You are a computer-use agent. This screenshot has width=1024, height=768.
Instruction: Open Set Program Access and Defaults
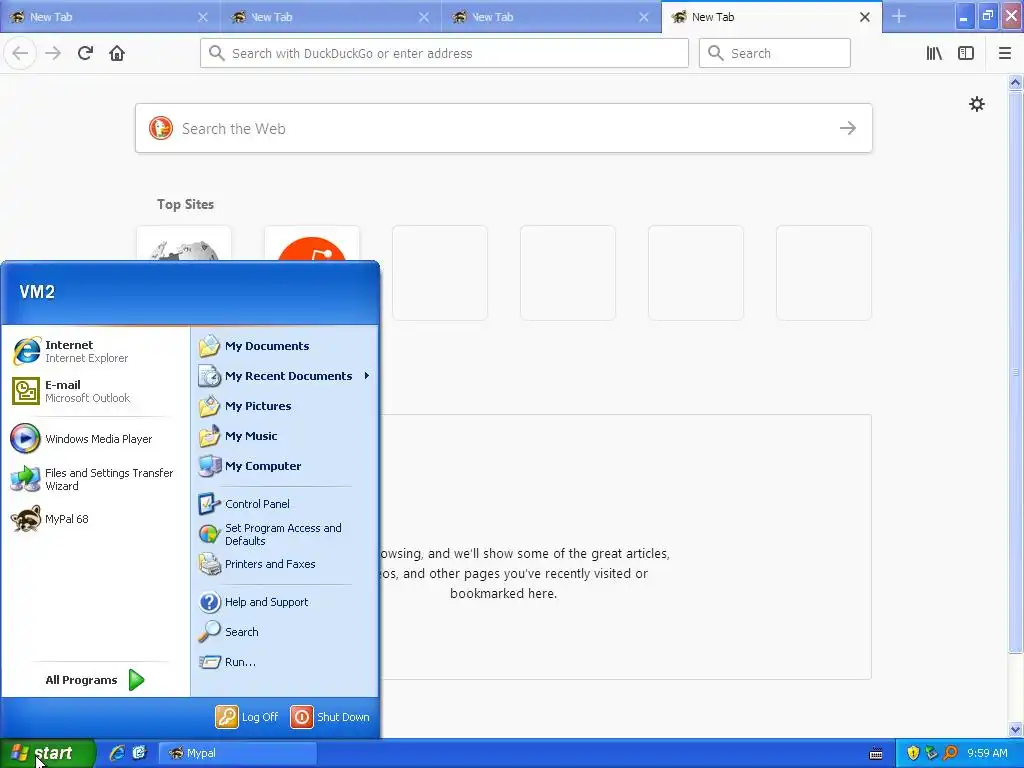pyautogui.click(x=285, y=534)
